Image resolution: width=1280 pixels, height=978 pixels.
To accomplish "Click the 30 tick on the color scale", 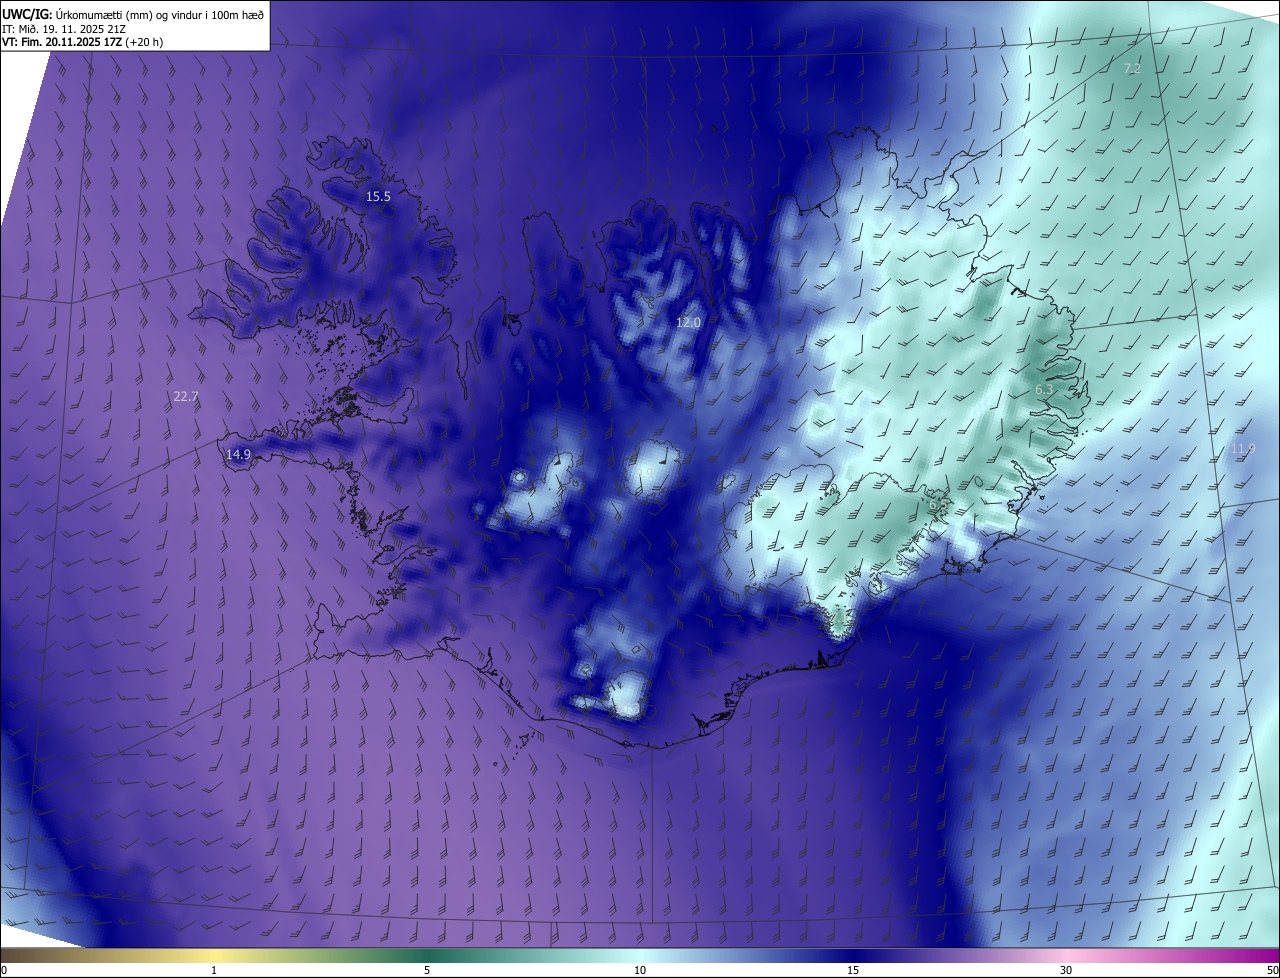I will click(x=1066, y=971).
